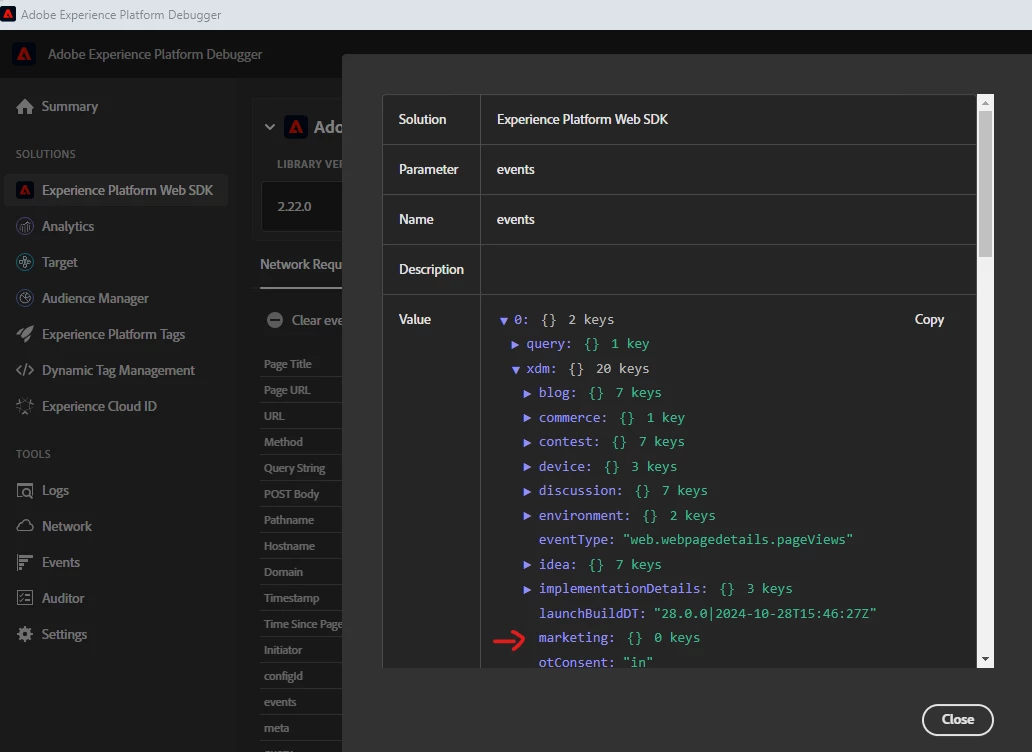This screenshot has width=1032, height=752.
Task: Close the parameter details dialog
Action: (x=957, y=719)
